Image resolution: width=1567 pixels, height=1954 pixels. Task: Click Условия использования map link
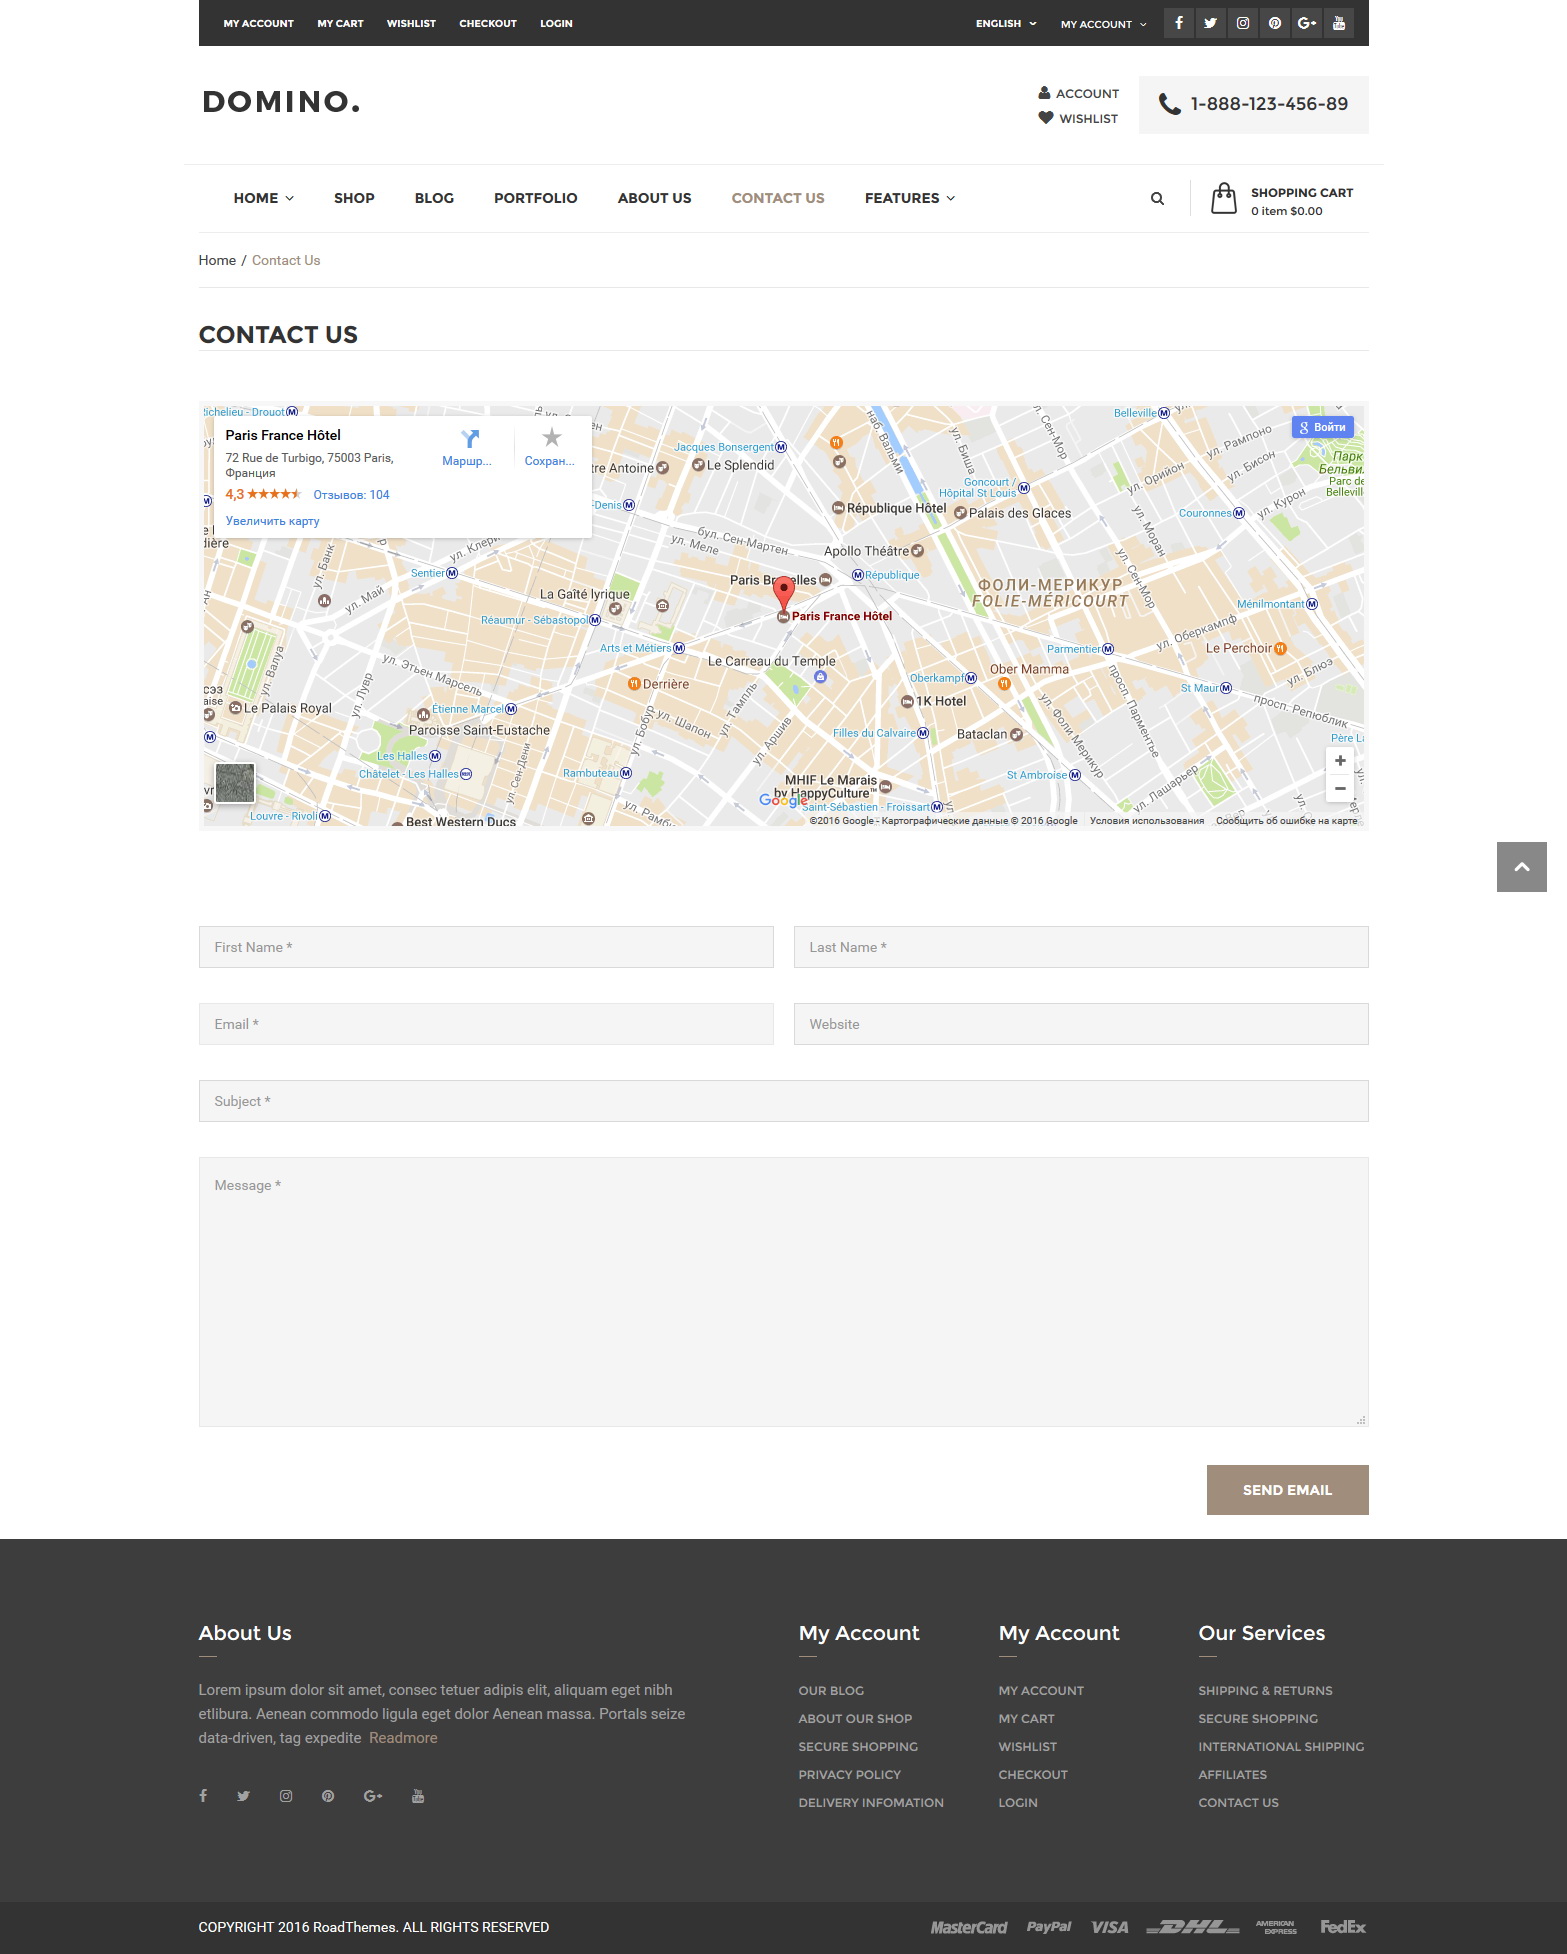1147,821
